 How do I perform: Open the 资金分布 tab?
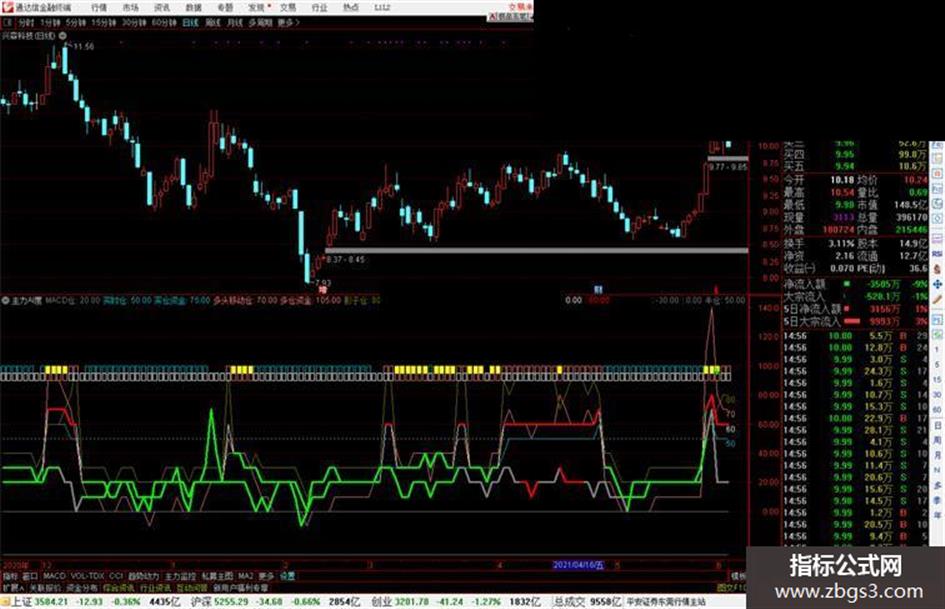(82, 587)
